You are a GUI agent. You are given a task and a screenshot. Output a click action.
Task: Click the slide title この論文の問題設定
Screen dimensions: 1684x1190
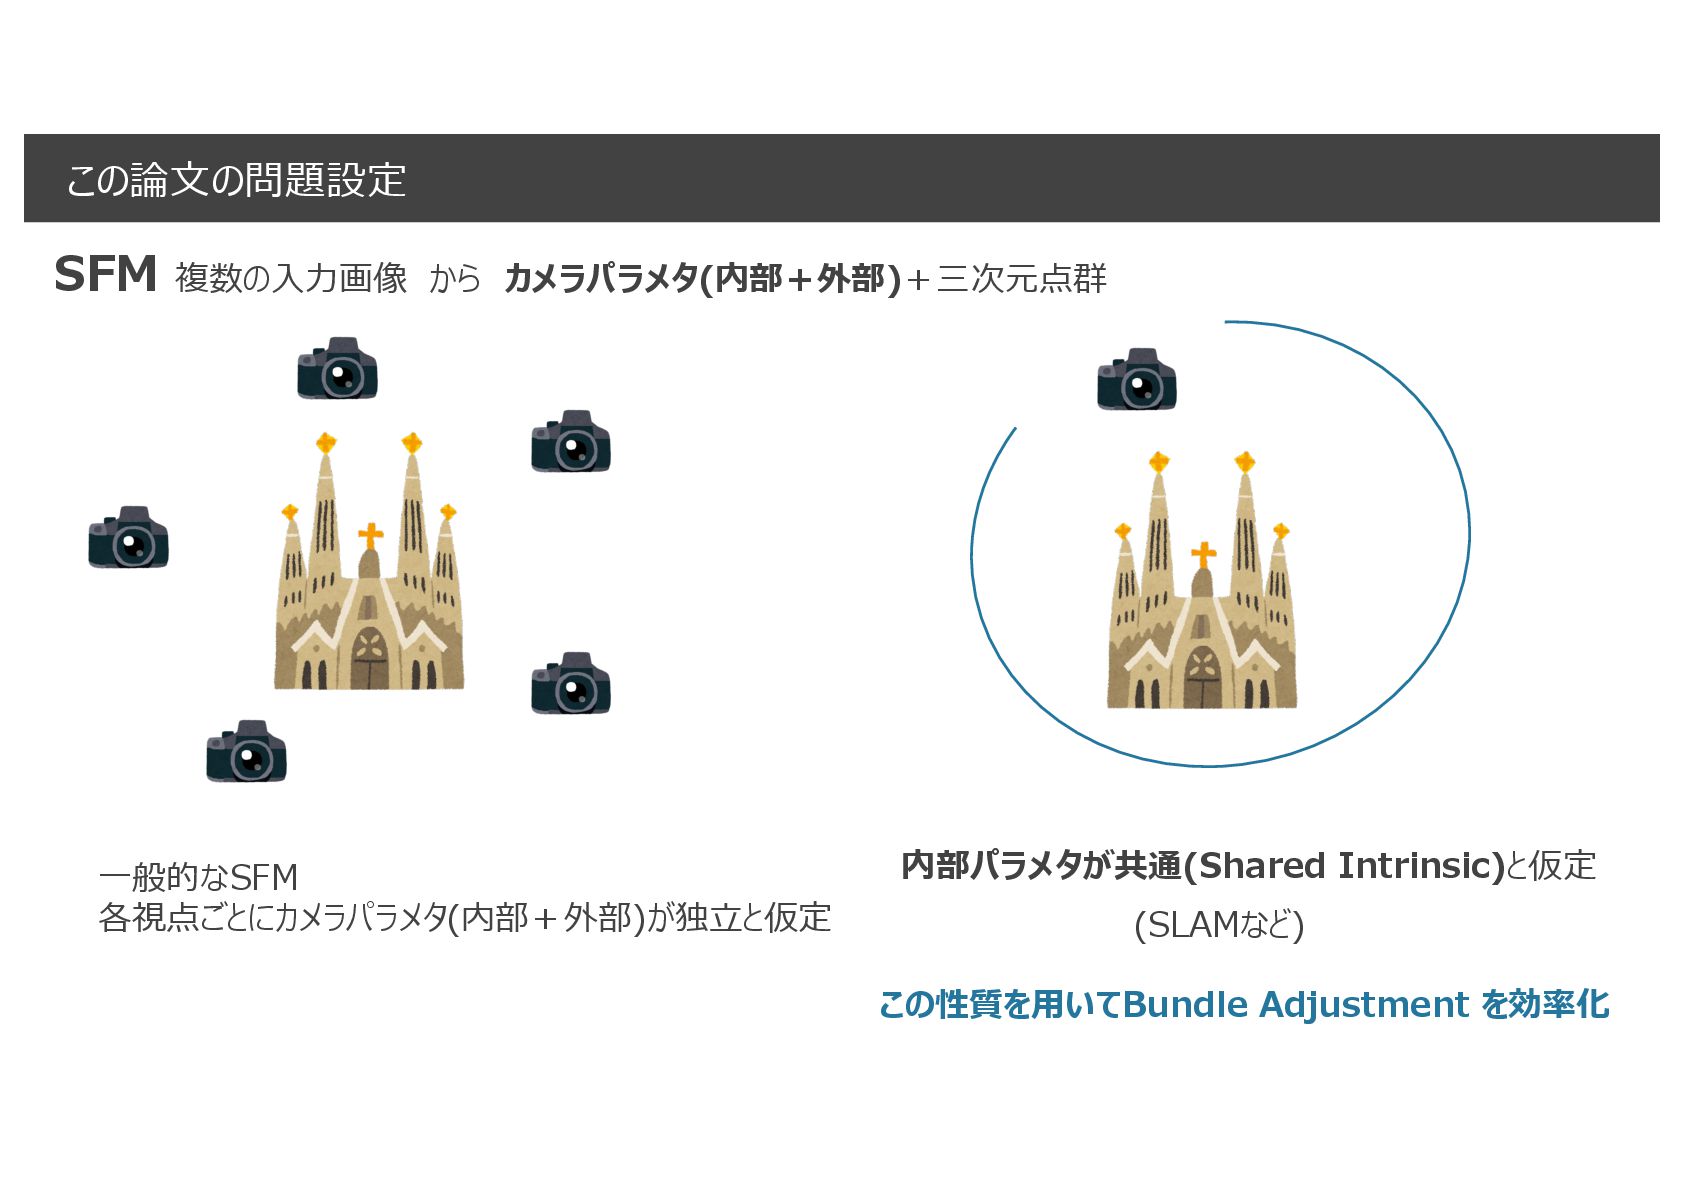pyautogui.click(x=236, y=180)
